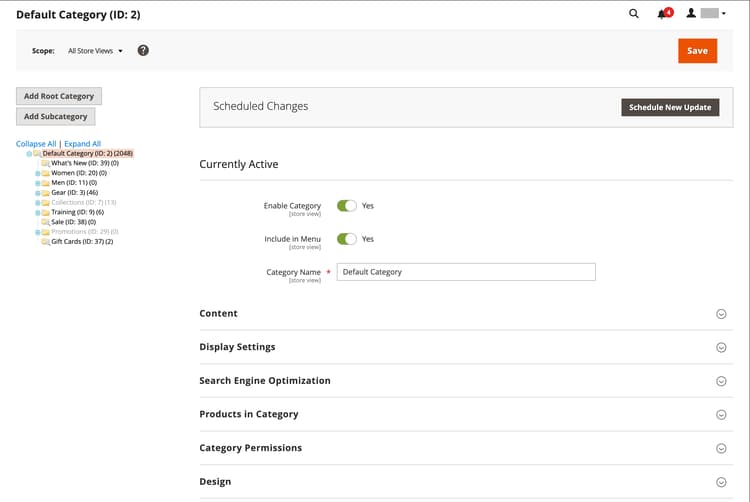Click the Scheduled Changes heading text

click(261, 106)
